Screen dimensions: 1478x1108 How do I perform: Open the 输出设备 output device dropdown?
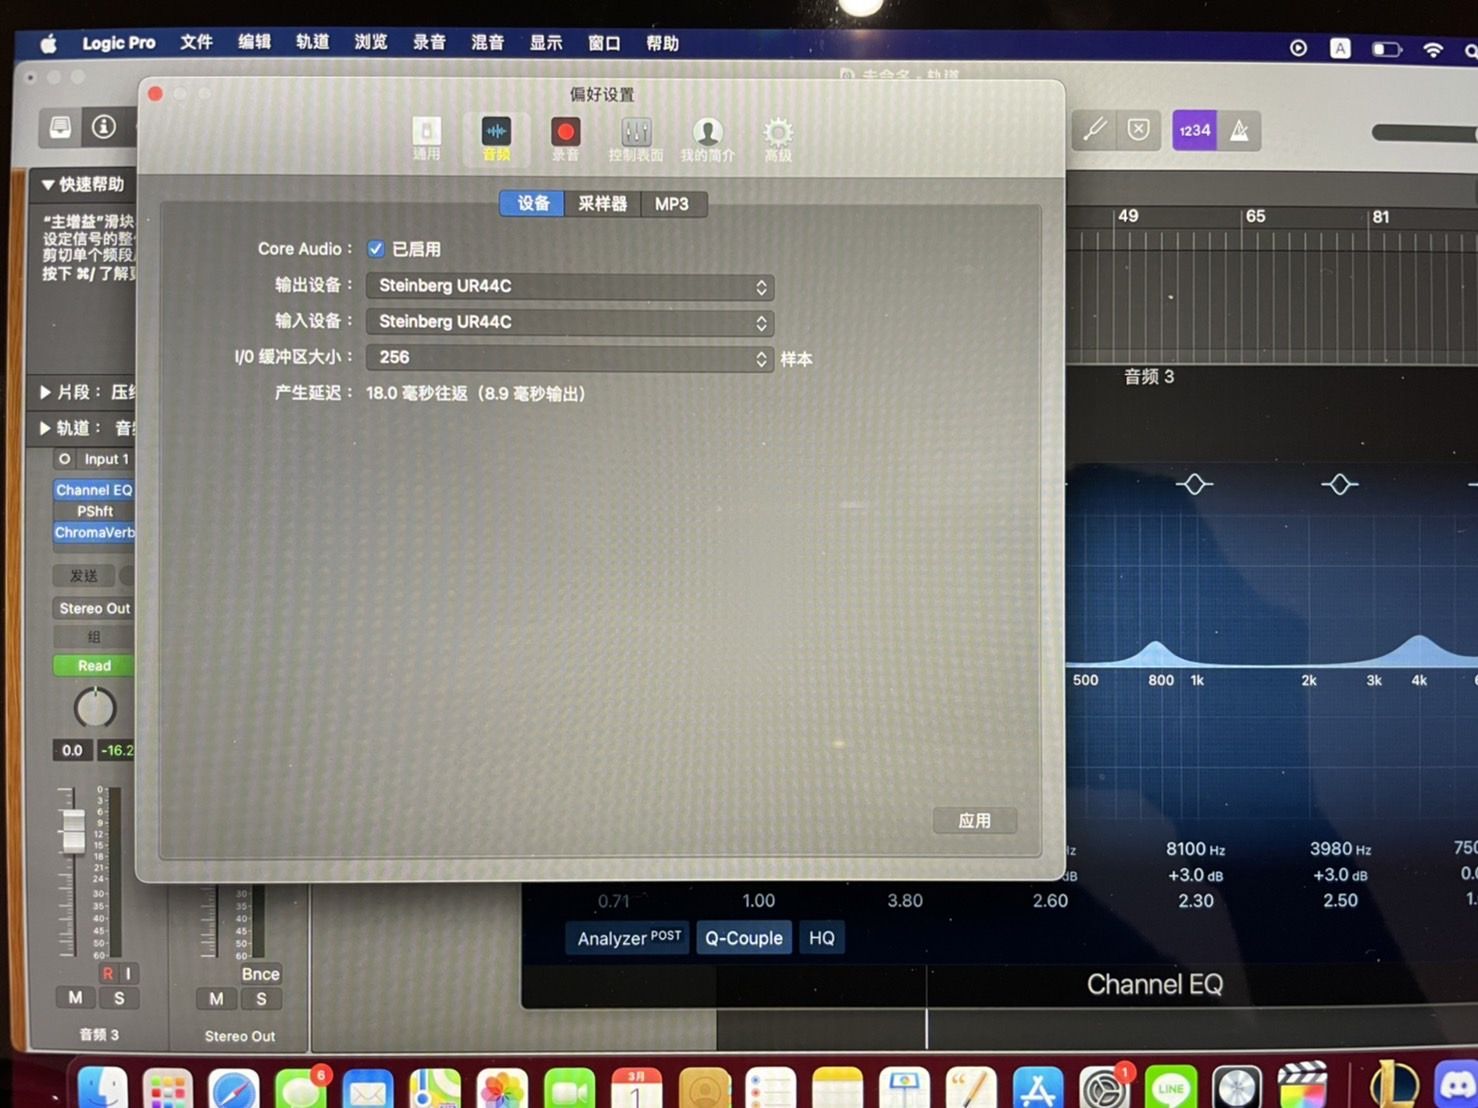tap(570, 286)
